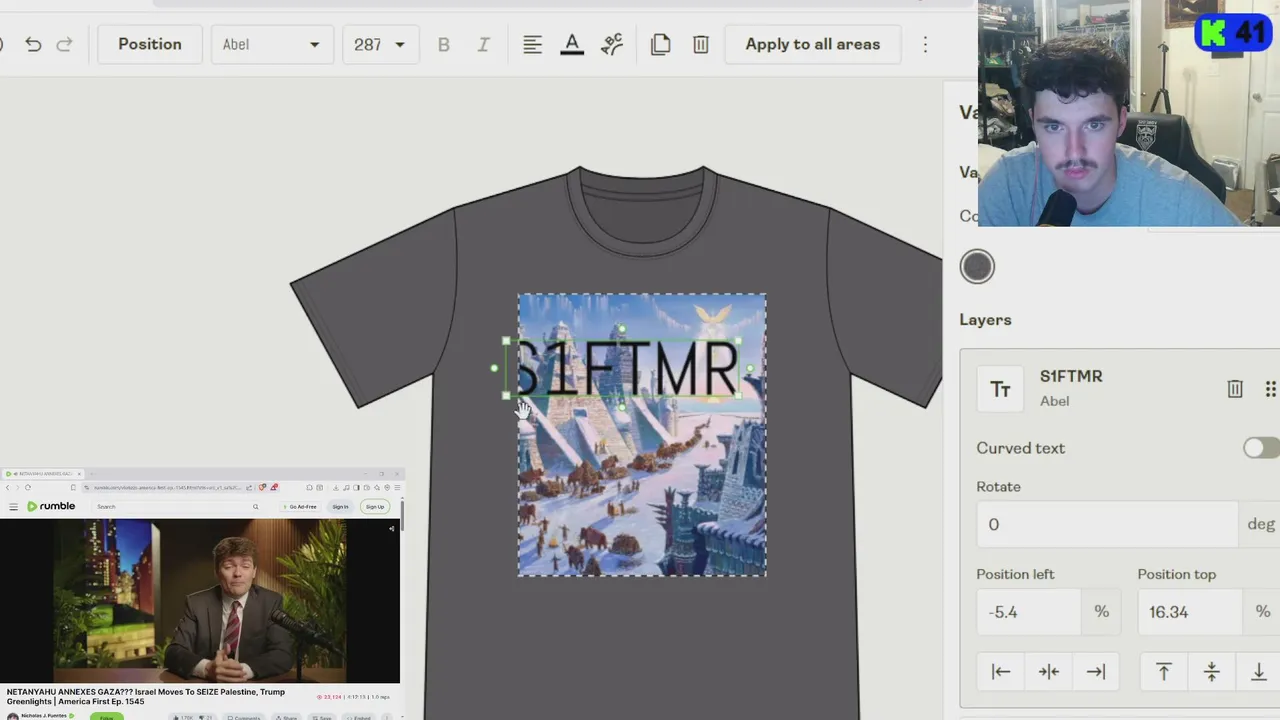Open the text effects tool

(612, 44)
